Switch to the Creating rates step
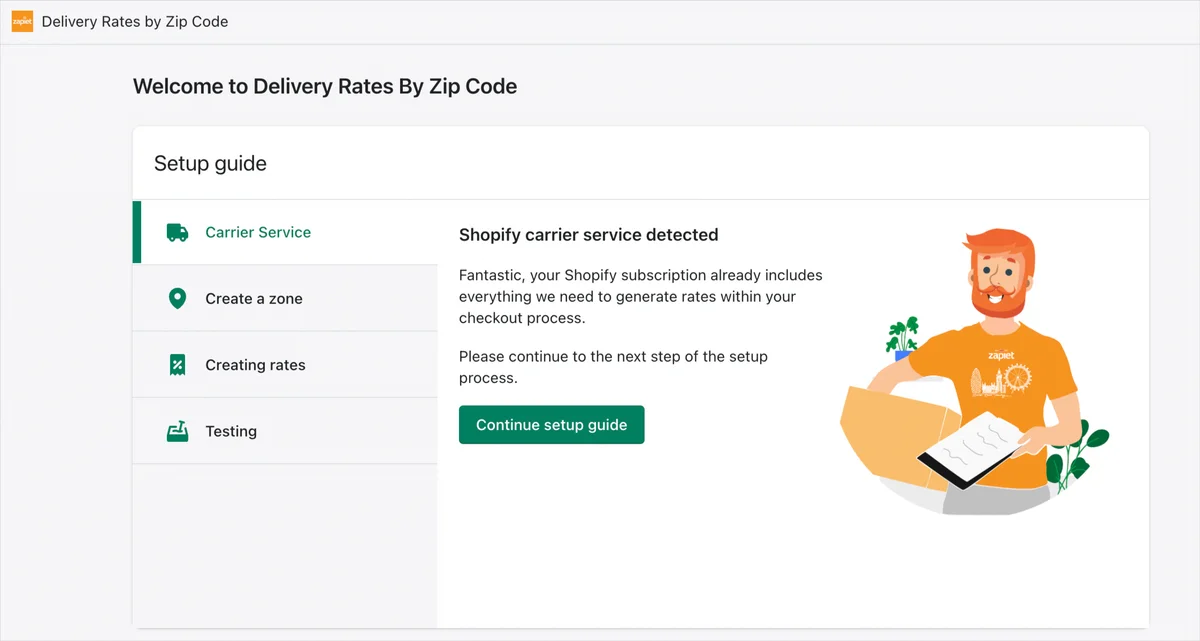The image size is (1200, 641). tap(285, 365)
